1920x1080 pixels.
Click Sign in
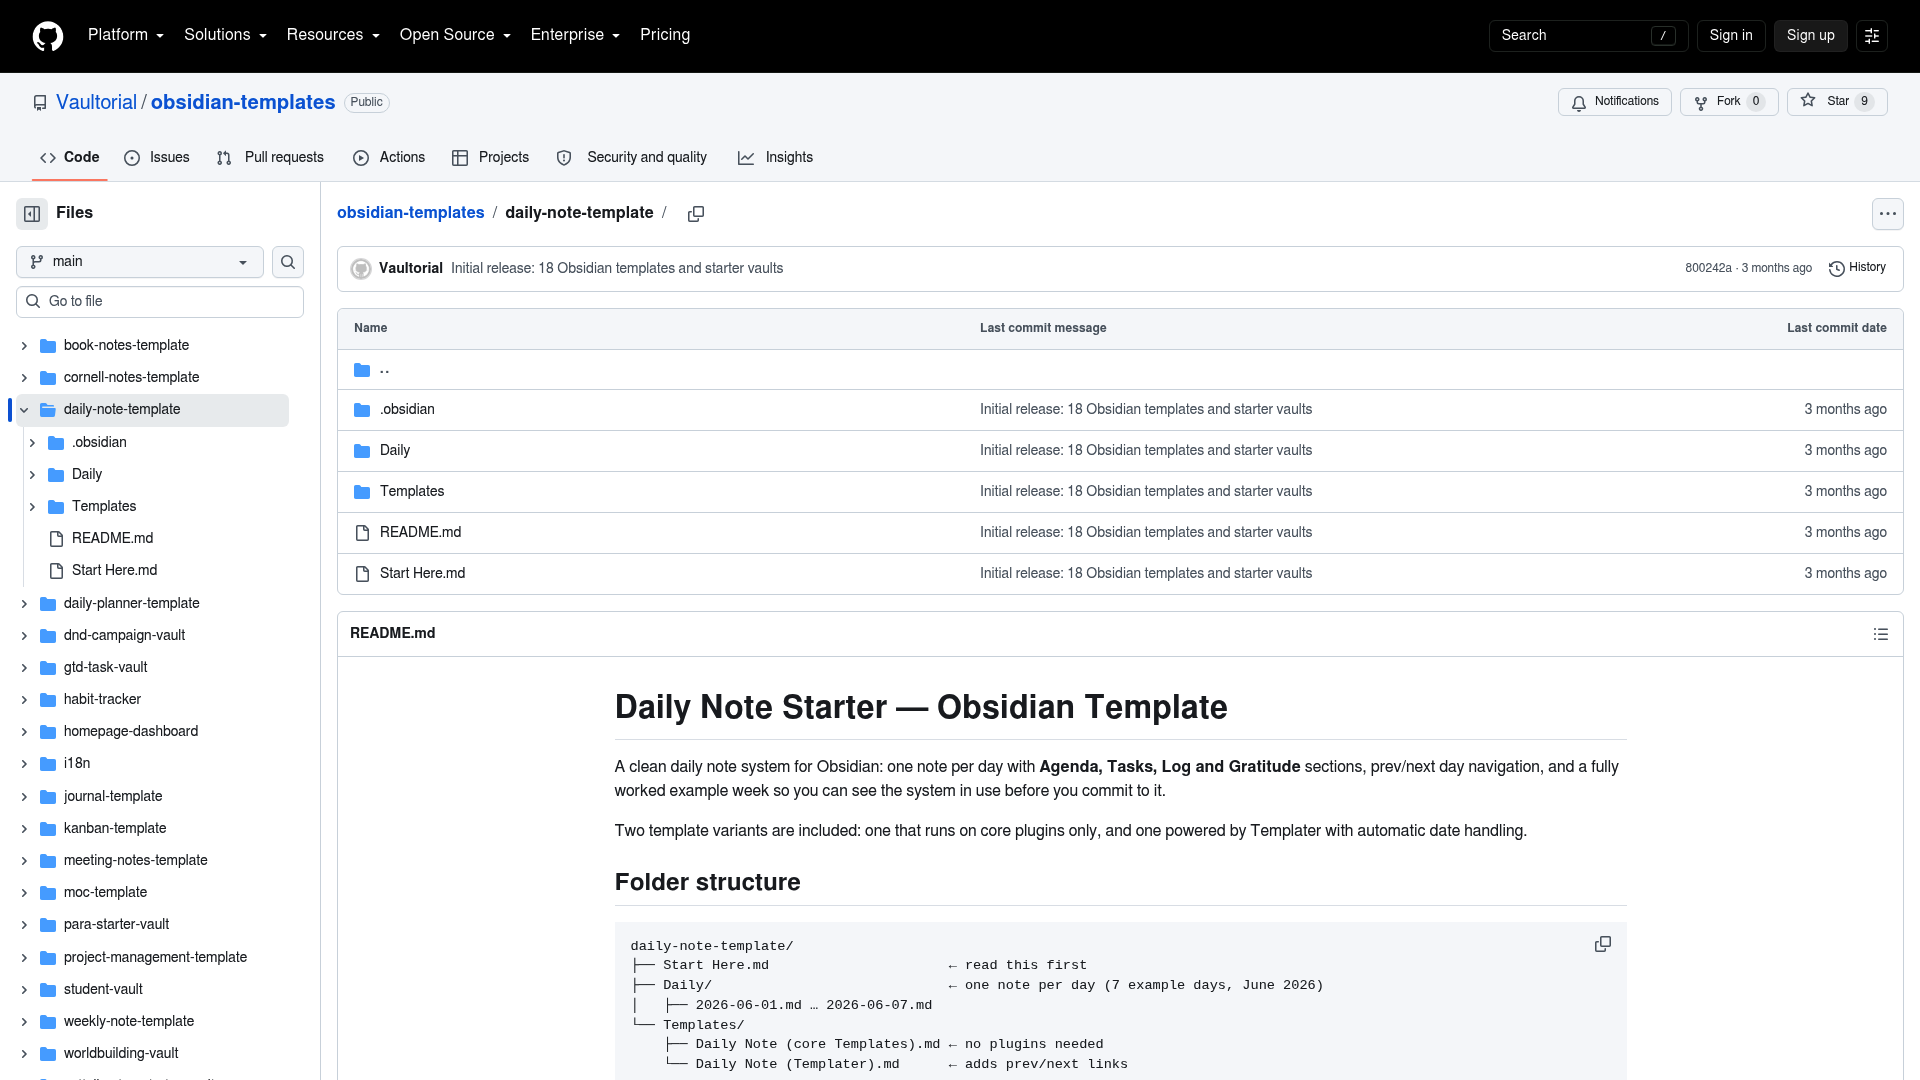click(x=1731, y=36)
